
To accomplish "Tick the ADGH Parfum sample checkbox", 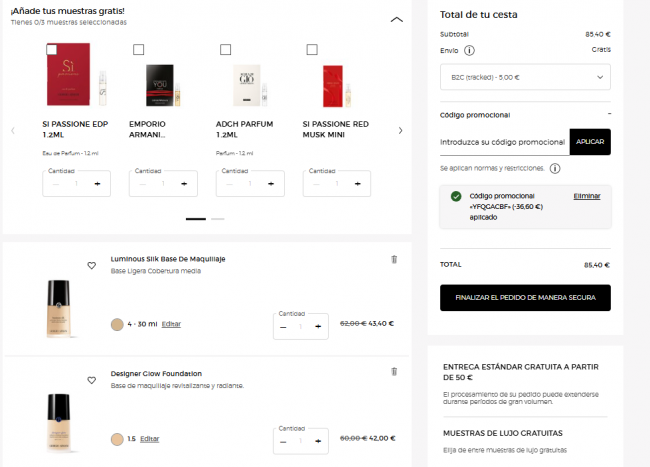I will coord(225,49).
